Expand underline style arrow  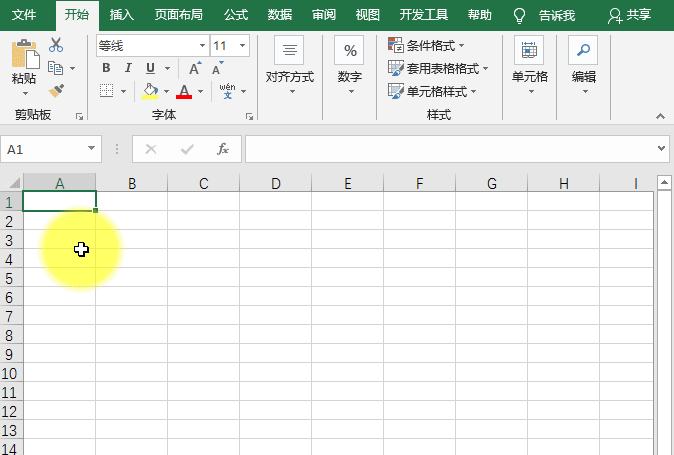[167, 68]
